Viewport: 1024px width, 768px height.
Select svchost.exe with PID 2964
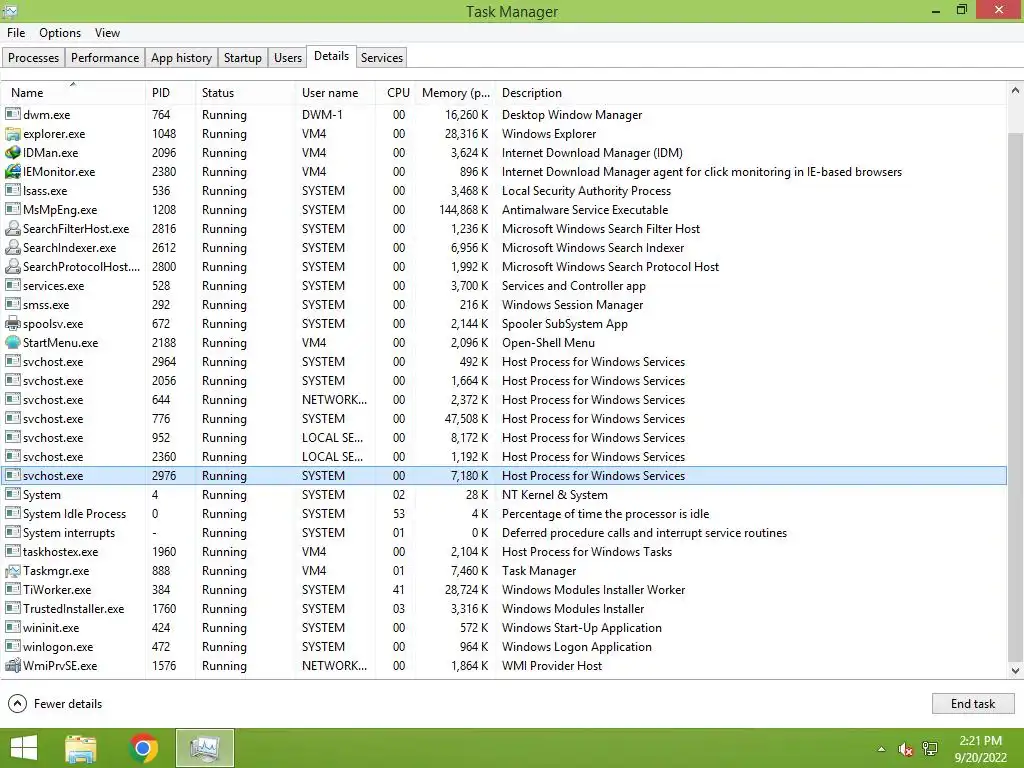coord(504,361)
